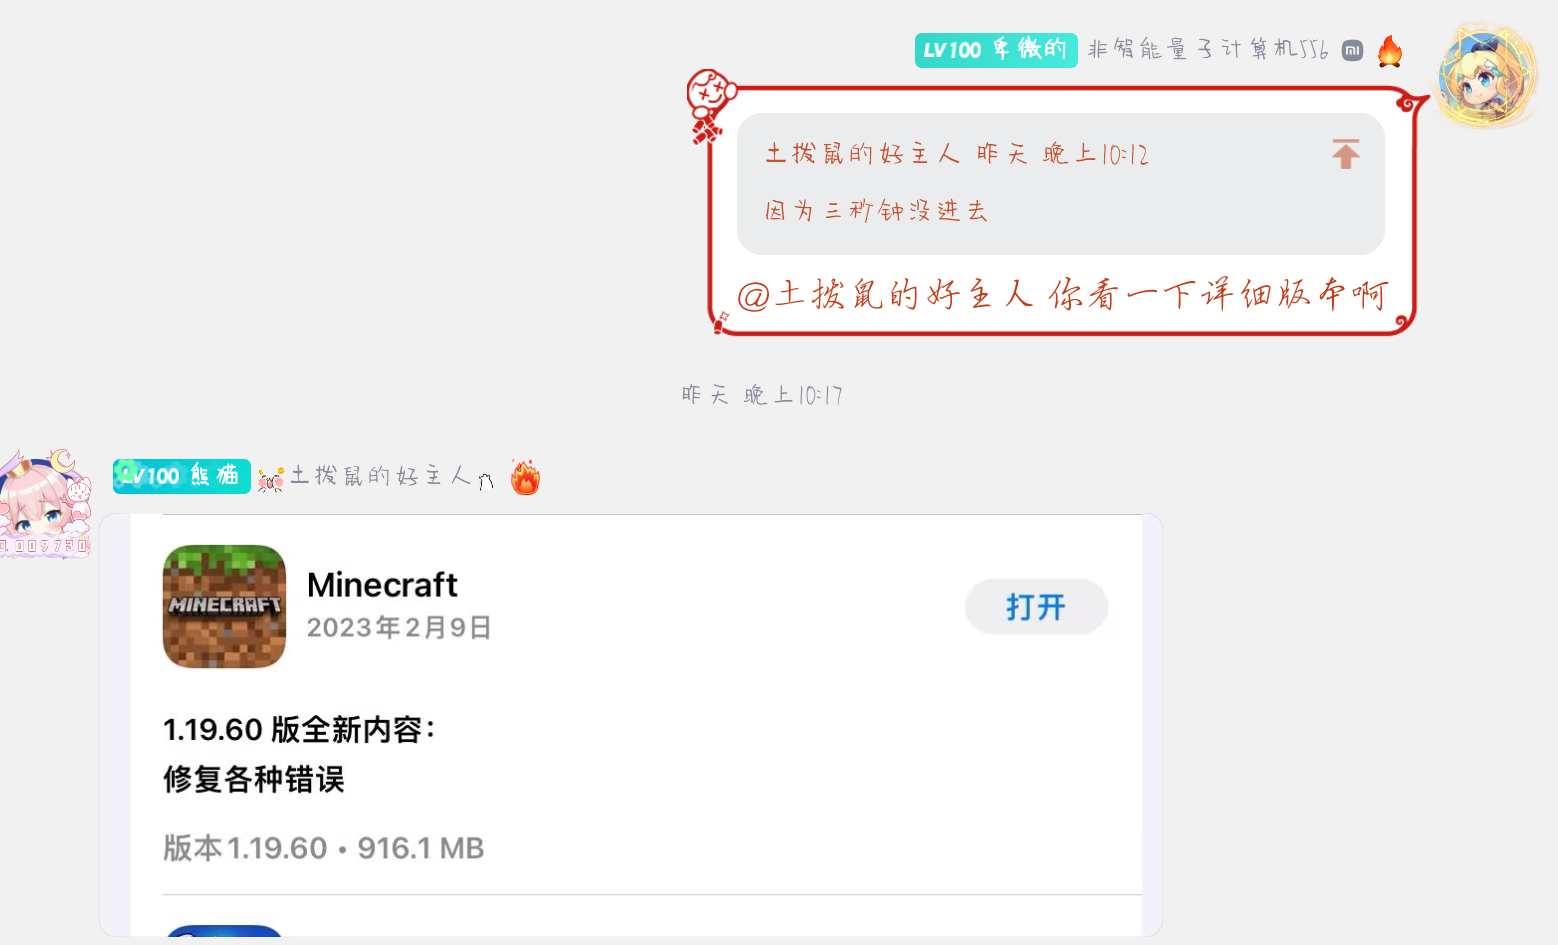Click the flame icon beside 土拨鼠的好主人 username
Screen dimensions: 1558x945
point(525,477)
